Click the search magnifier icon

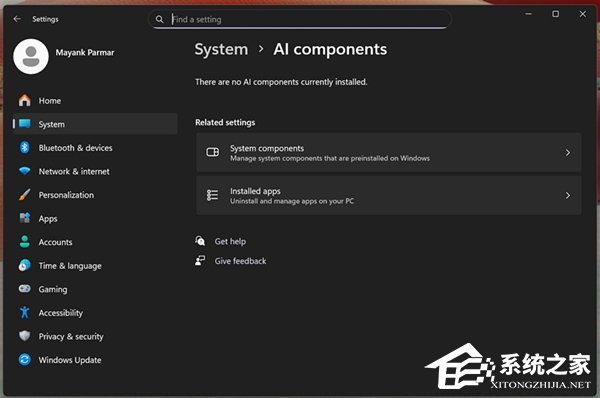pos(160,19)
